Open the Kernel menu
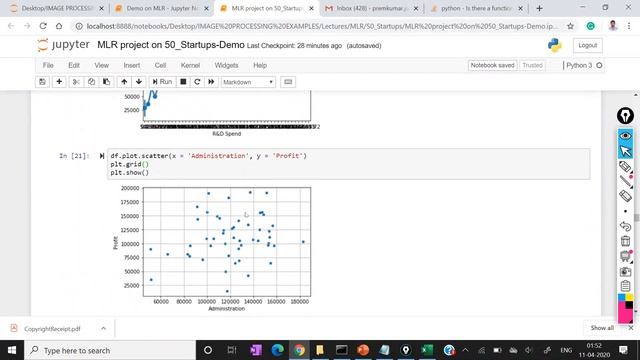 190,65
